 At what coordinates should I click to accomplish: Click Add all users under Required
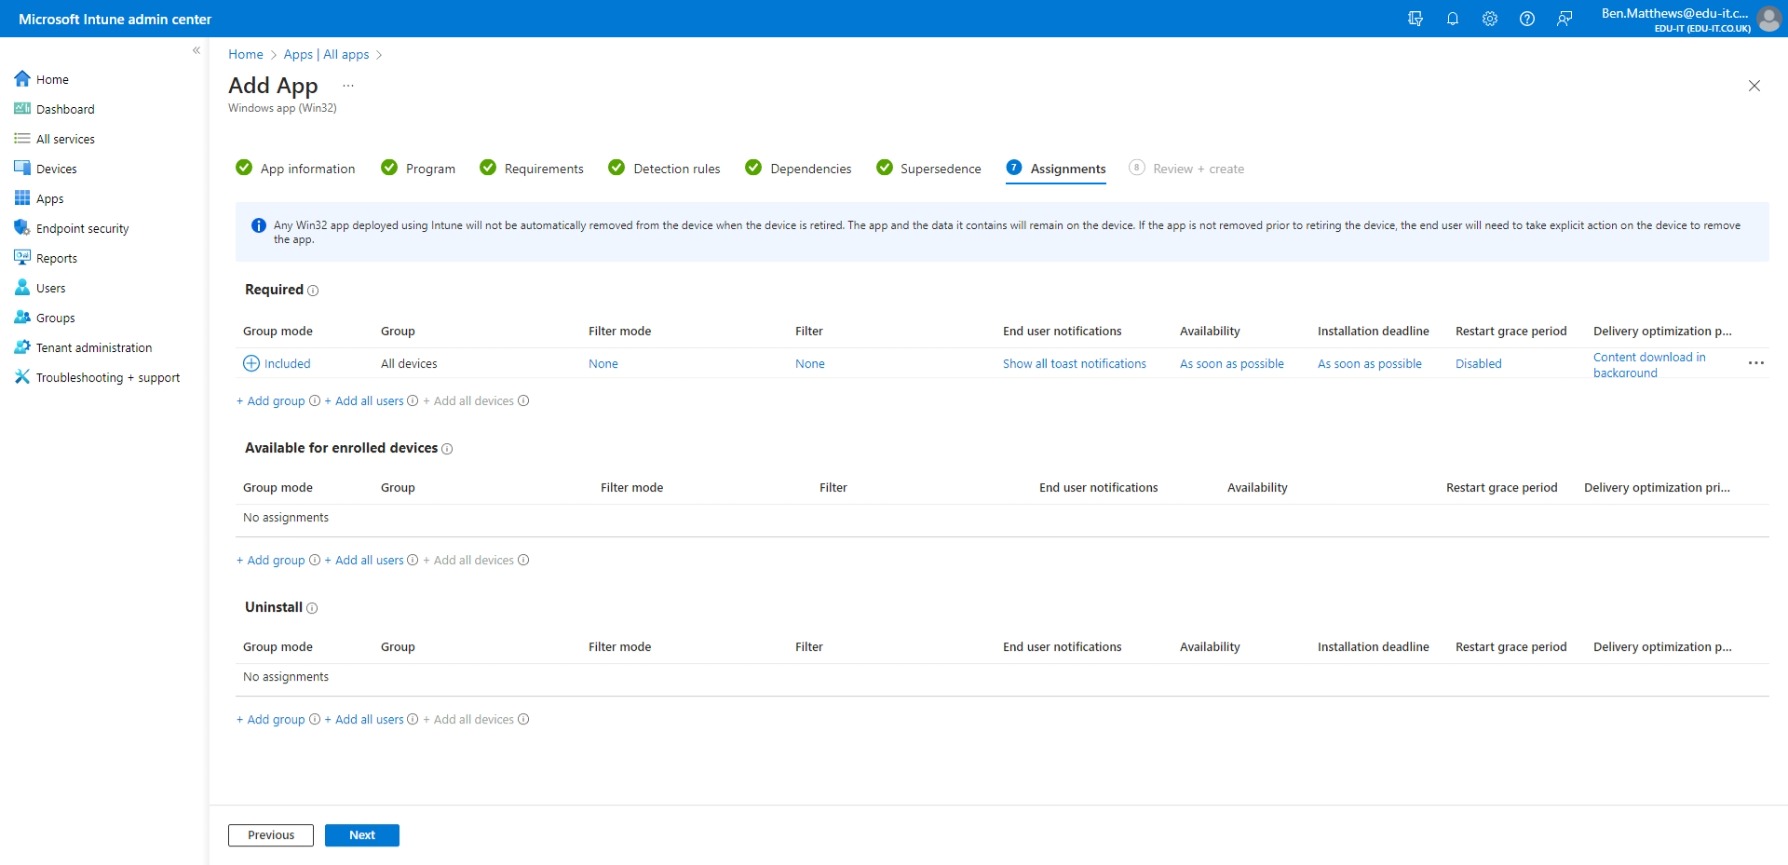364,401
